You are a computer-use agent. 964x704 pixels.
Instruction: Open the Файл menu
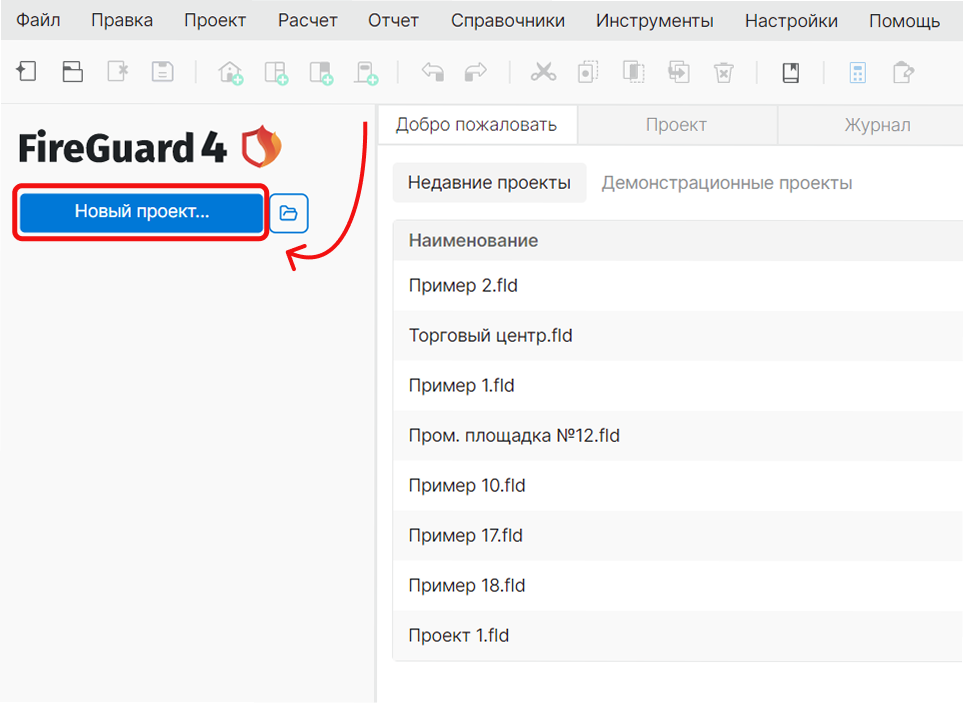pos(38,20)
